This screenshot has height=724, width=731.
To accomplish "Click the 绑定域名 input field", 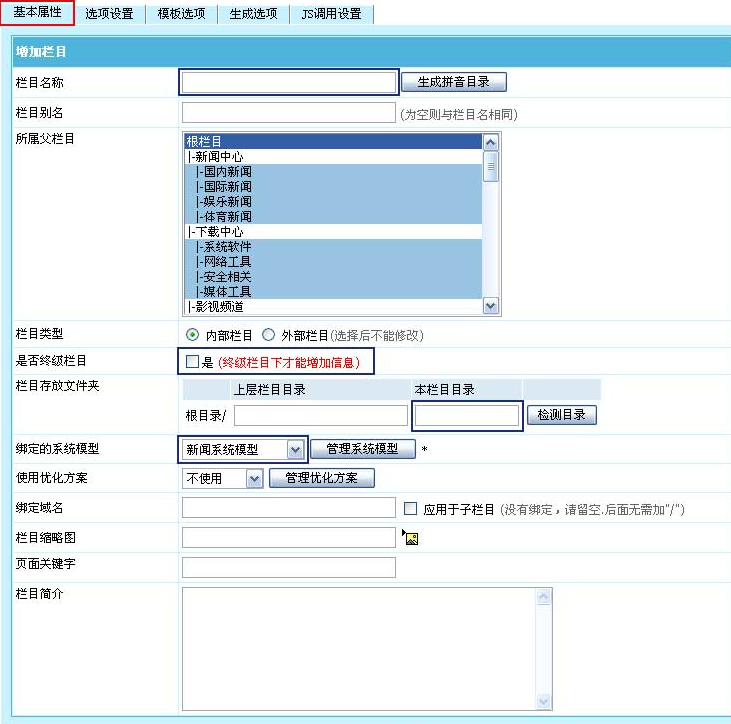I will [x=289, y=508].
